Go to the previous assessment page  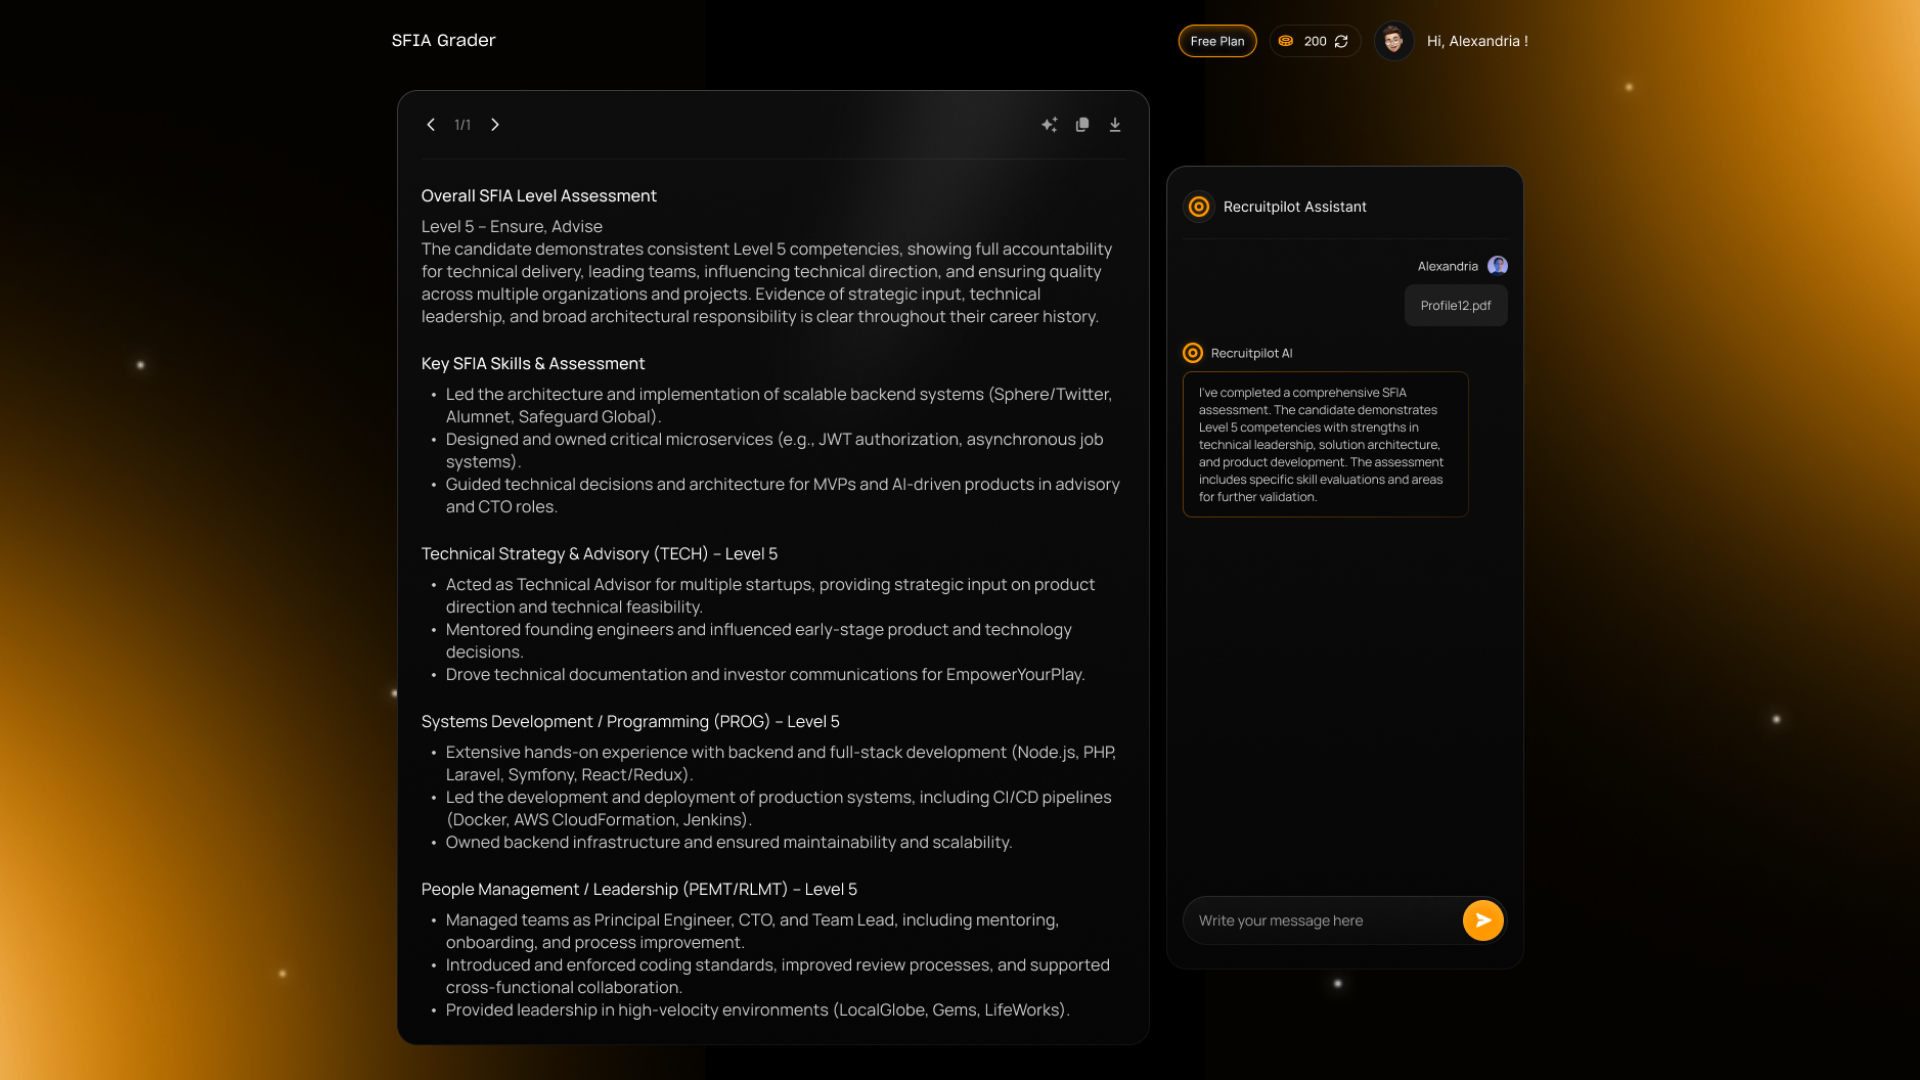pyautogui.click(x=431, y=125)
